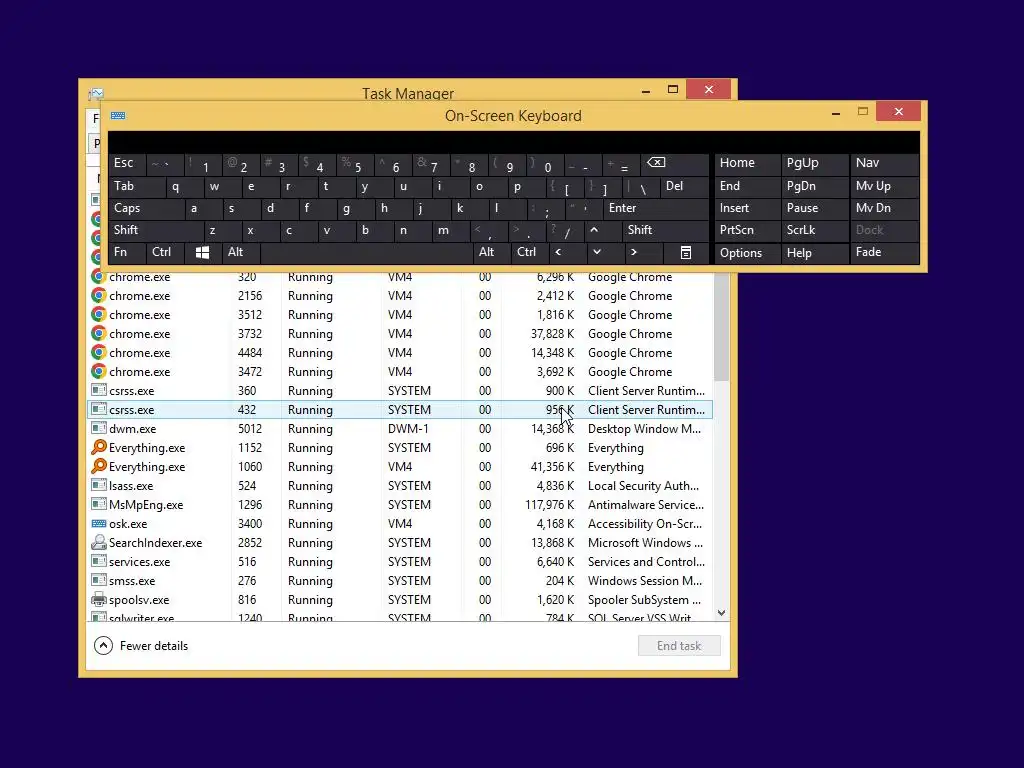1024x768 pixels.
Task: Tap the Enter key
Action: pos(655,208)
